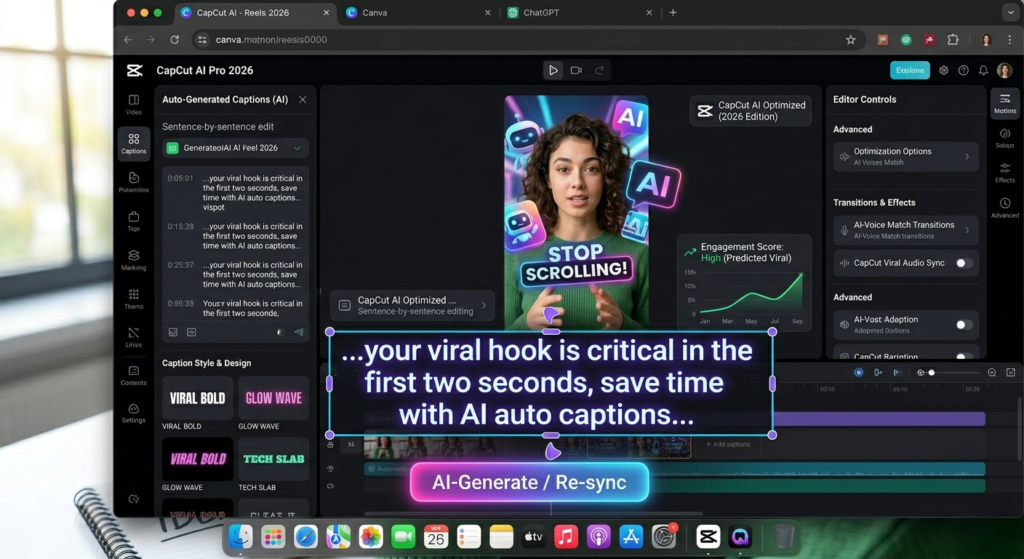Switch to the Canva browser tab
Image resolution: width=1024 pixels, height=559 pixels.
pos(418,12)
